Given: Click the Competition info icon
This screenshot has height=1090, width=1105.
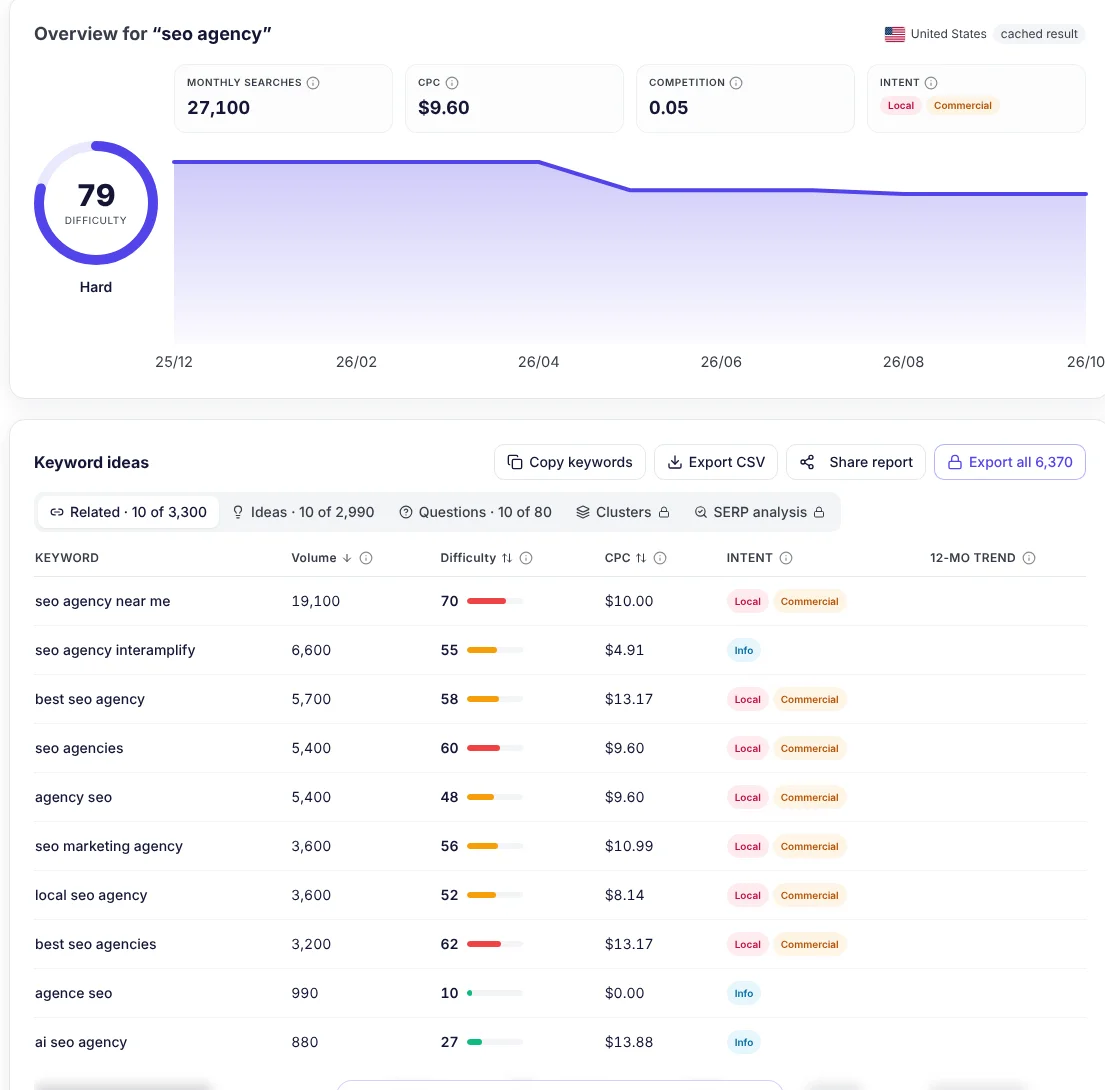Looking at the screenshot, I should (x=736, y=83).
